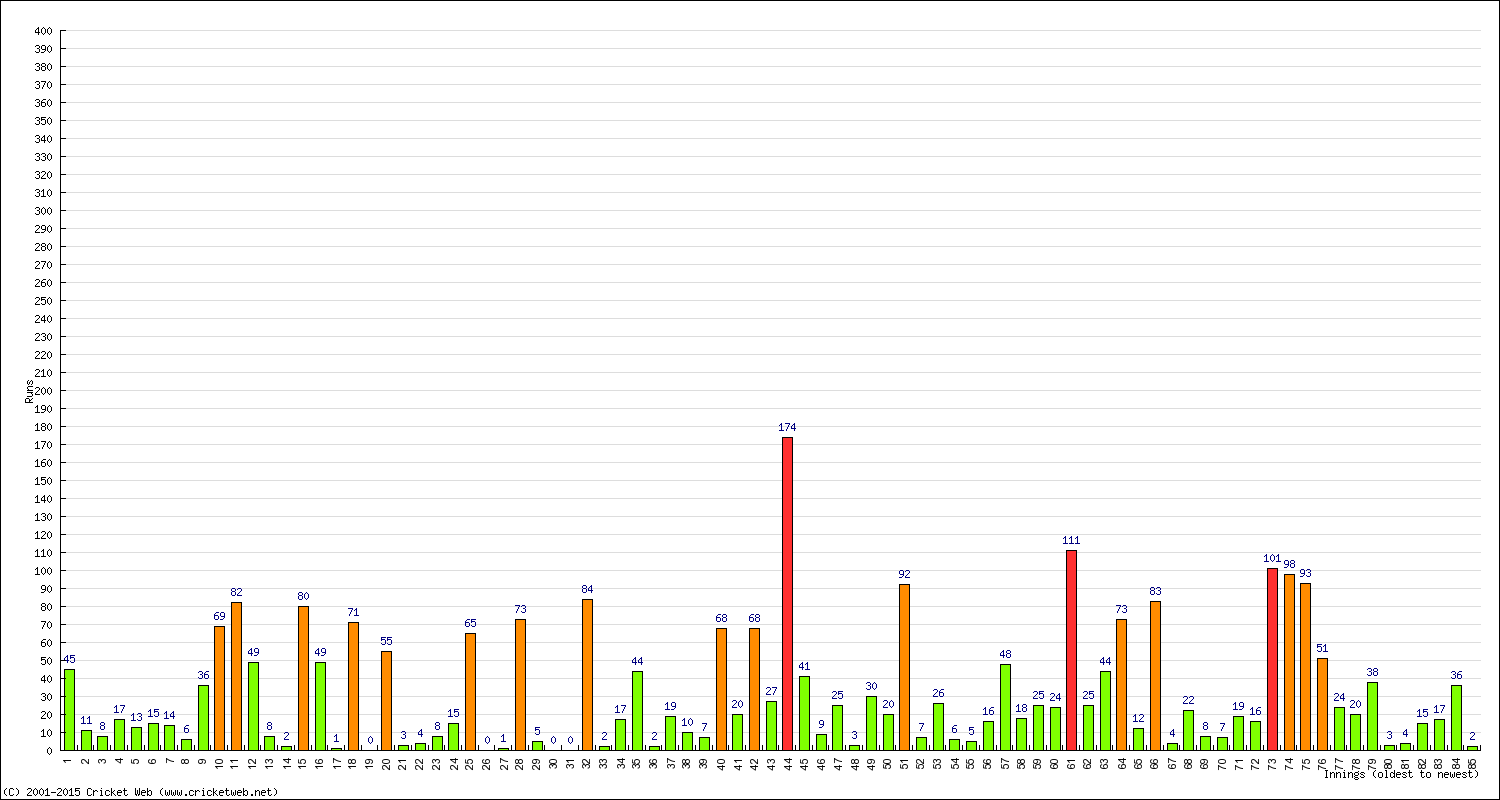Select the value label 27
The image size is (1500, 800).
click(x=771, y=692)
